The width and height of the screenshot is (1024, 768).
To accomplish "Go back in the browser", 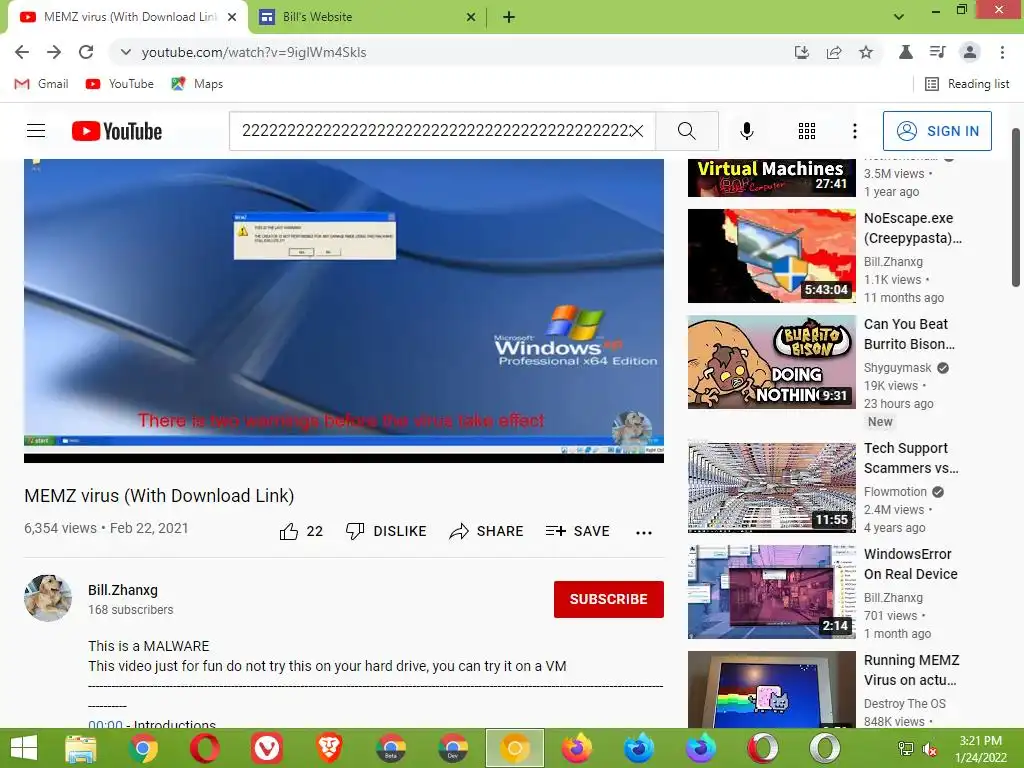I will [22, 52].
